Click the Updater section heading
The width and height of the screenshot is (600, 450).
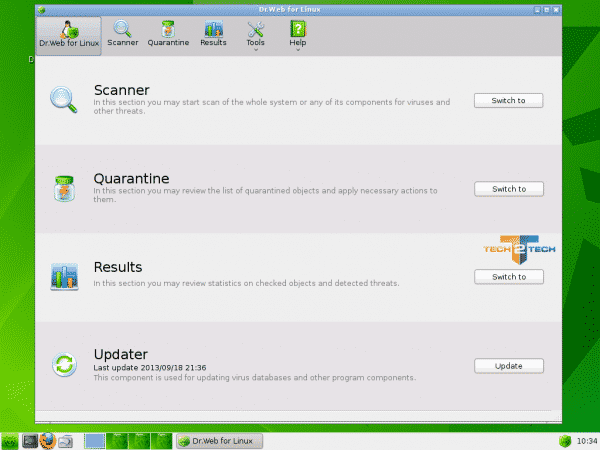point(121,355)
